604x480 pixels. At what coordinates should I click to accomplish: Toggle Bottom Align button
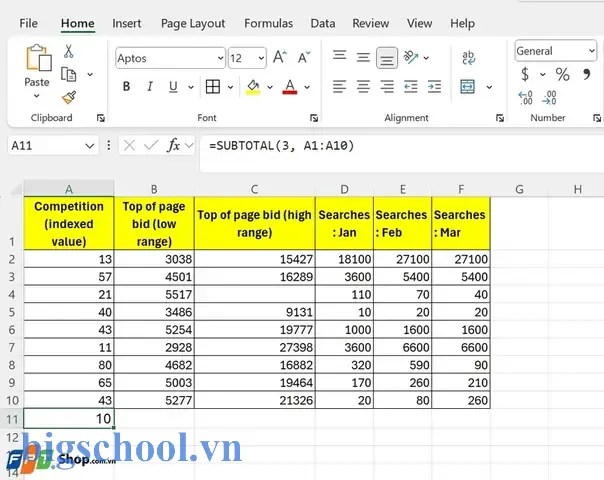tap(387, 58)
